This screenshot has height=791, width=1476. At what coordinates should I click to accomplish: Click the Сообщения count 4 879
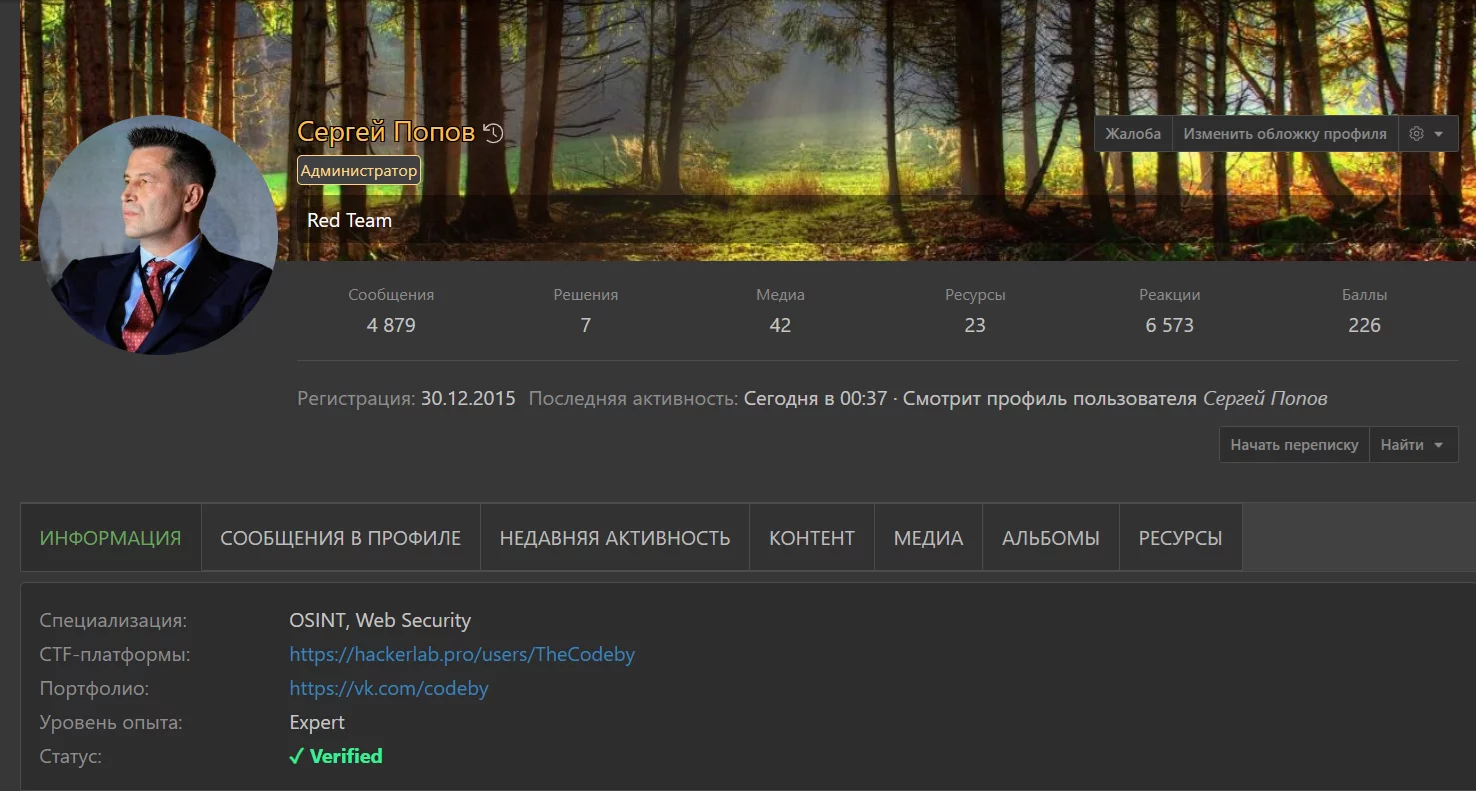click(x=391, y=324)
